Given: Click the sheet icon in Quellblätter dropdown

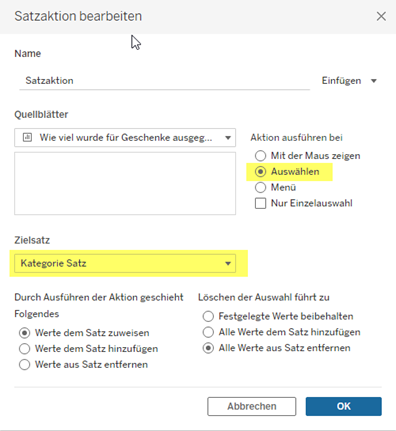Looking at the screenshot, I should click(27, 137).
